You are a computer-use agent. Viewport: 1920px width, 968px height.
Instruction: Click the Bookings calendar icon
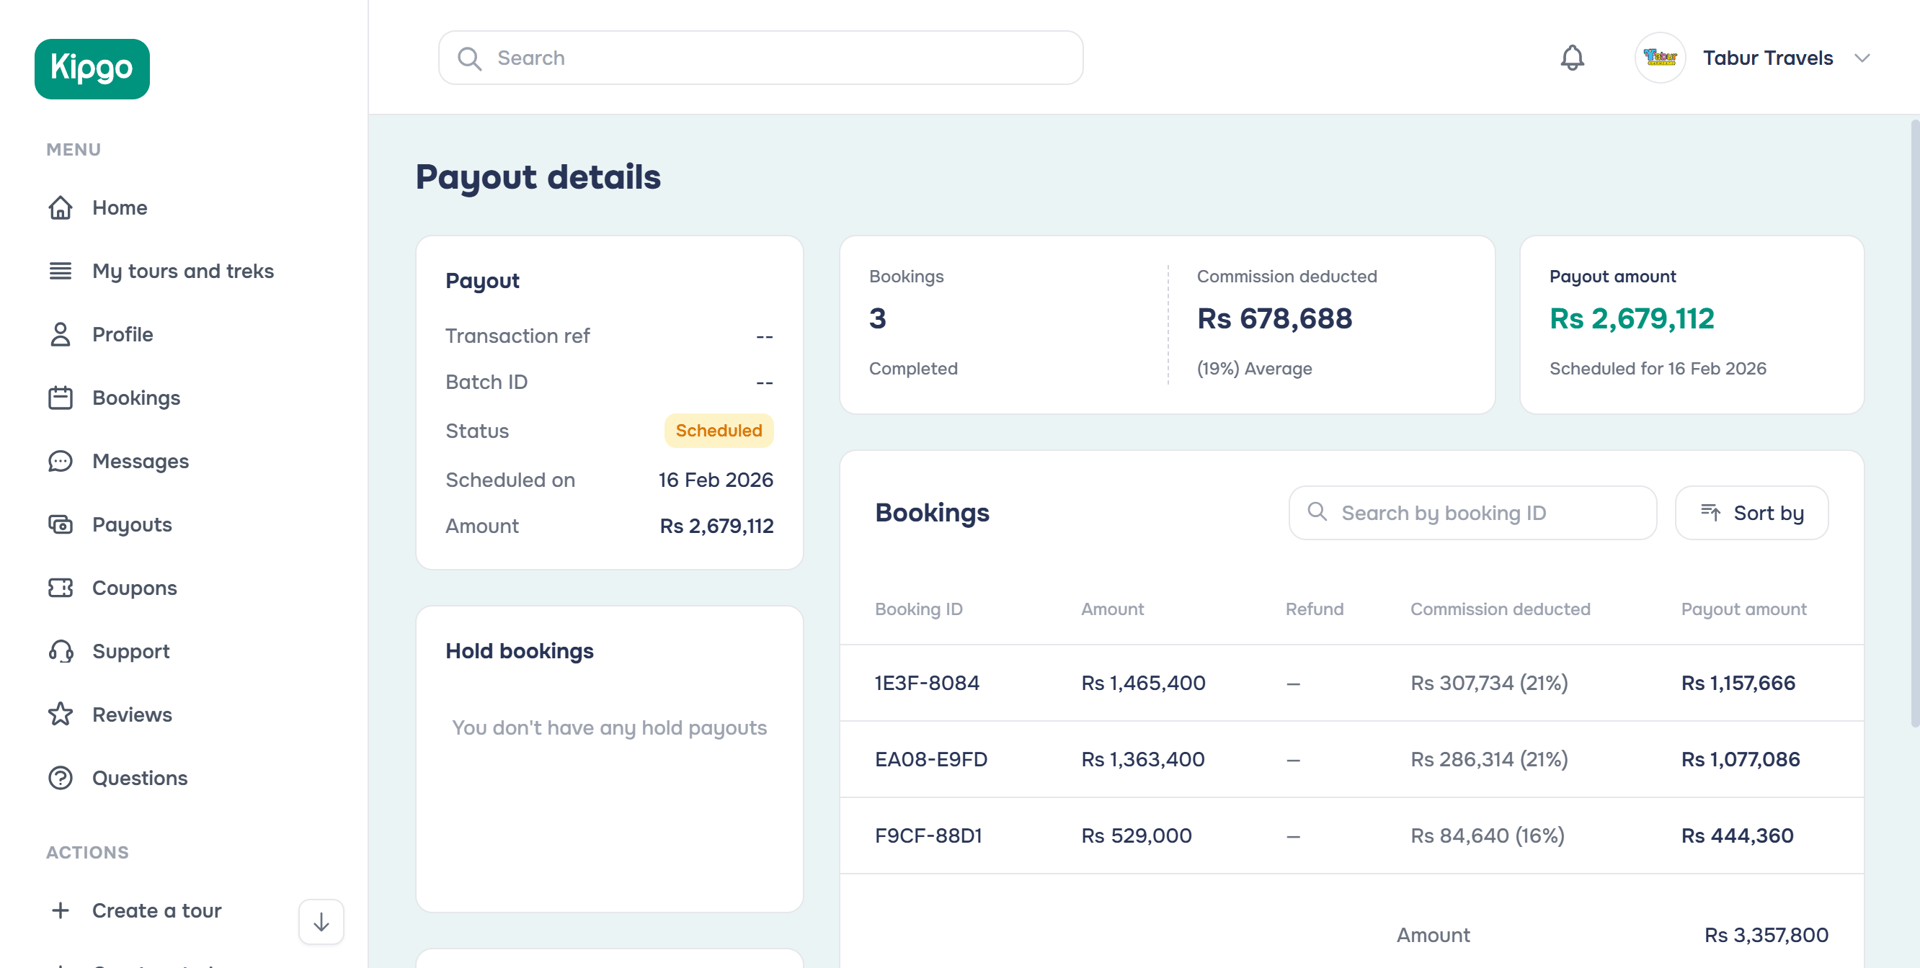[61, 397]
